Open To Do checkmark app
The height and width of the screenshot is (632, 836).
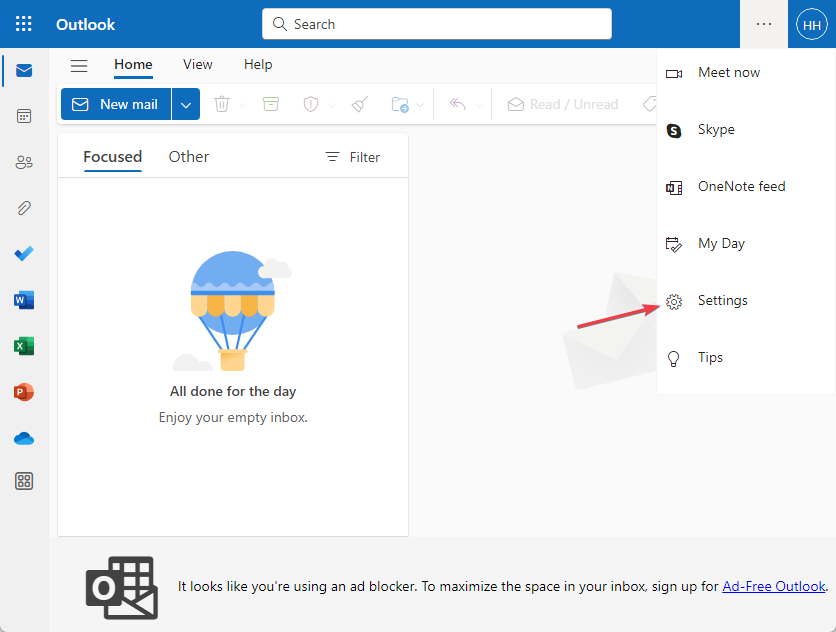coord(24,254)
